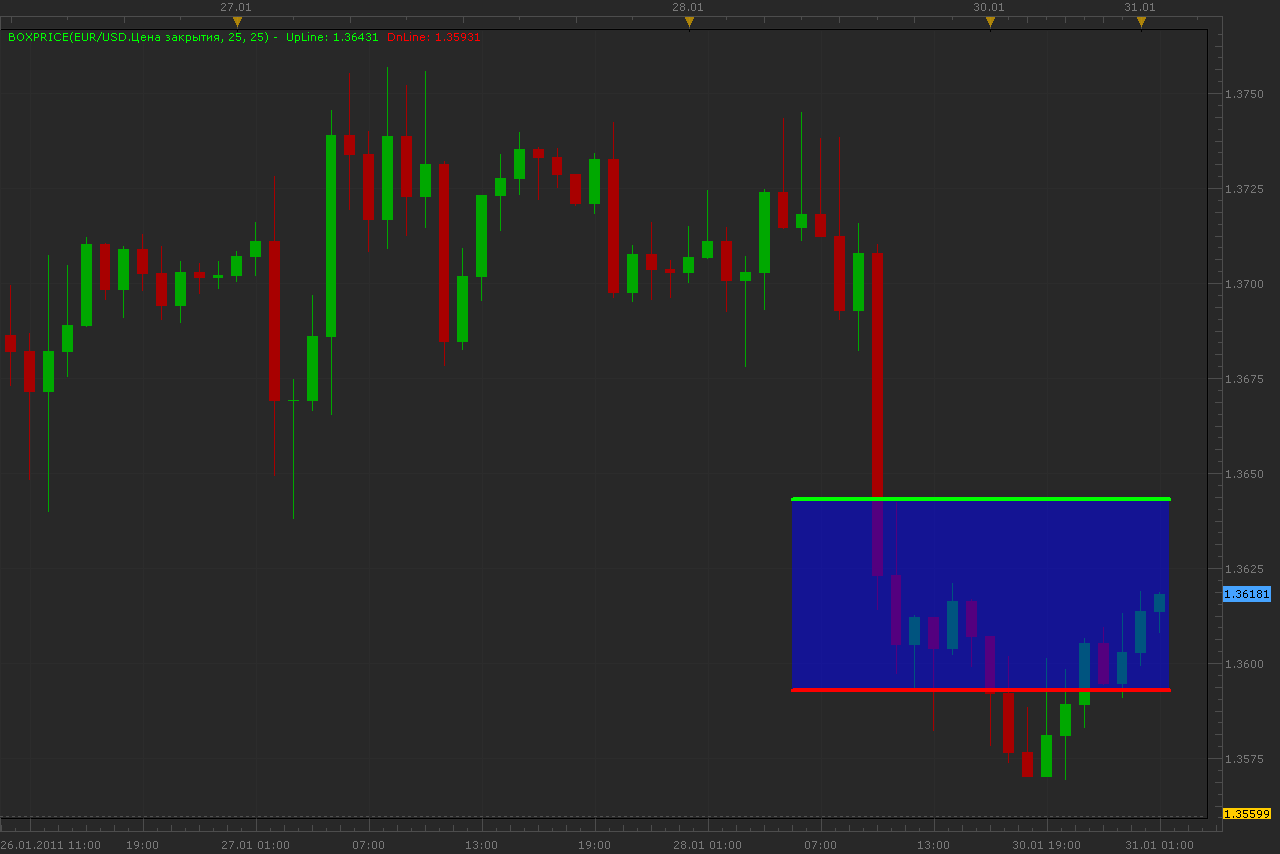Click the yellow price tag 1.35599
This screenshot has height=854, width=1280.
click(x=1246, y=814)
